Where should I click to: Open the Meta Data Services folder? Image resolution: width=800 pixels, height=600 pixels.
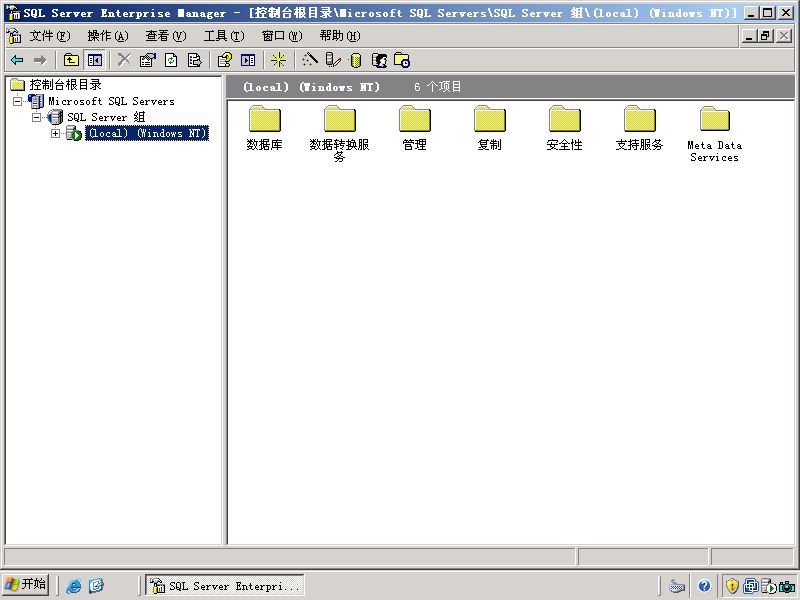[714, 134]
